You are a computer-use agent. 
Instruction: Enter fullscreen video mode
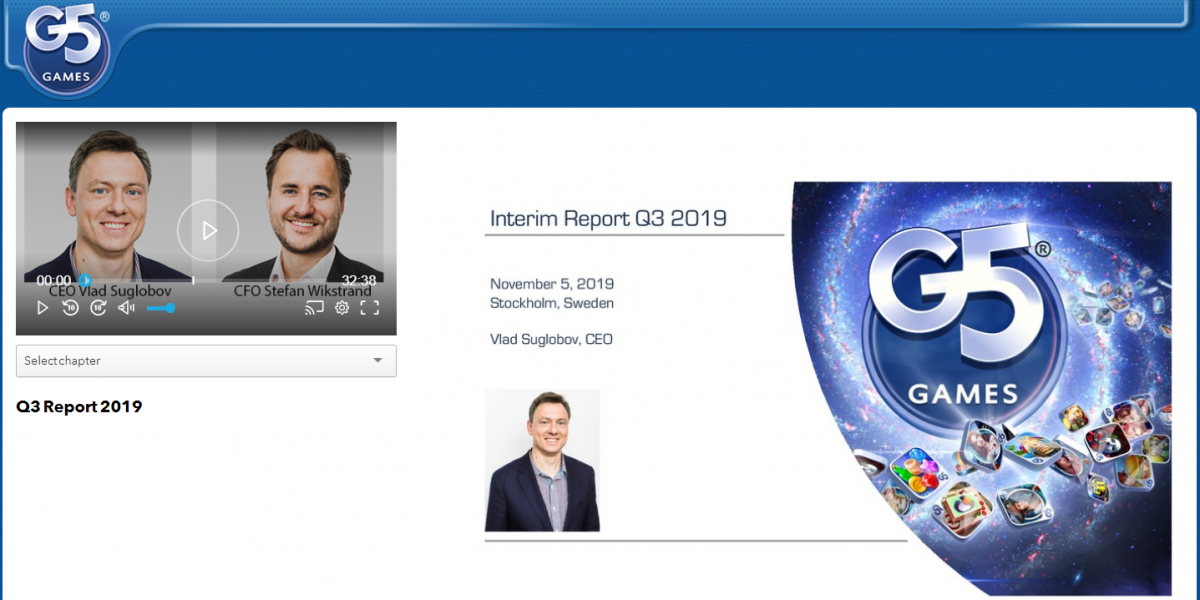click(x=369, y=308)
